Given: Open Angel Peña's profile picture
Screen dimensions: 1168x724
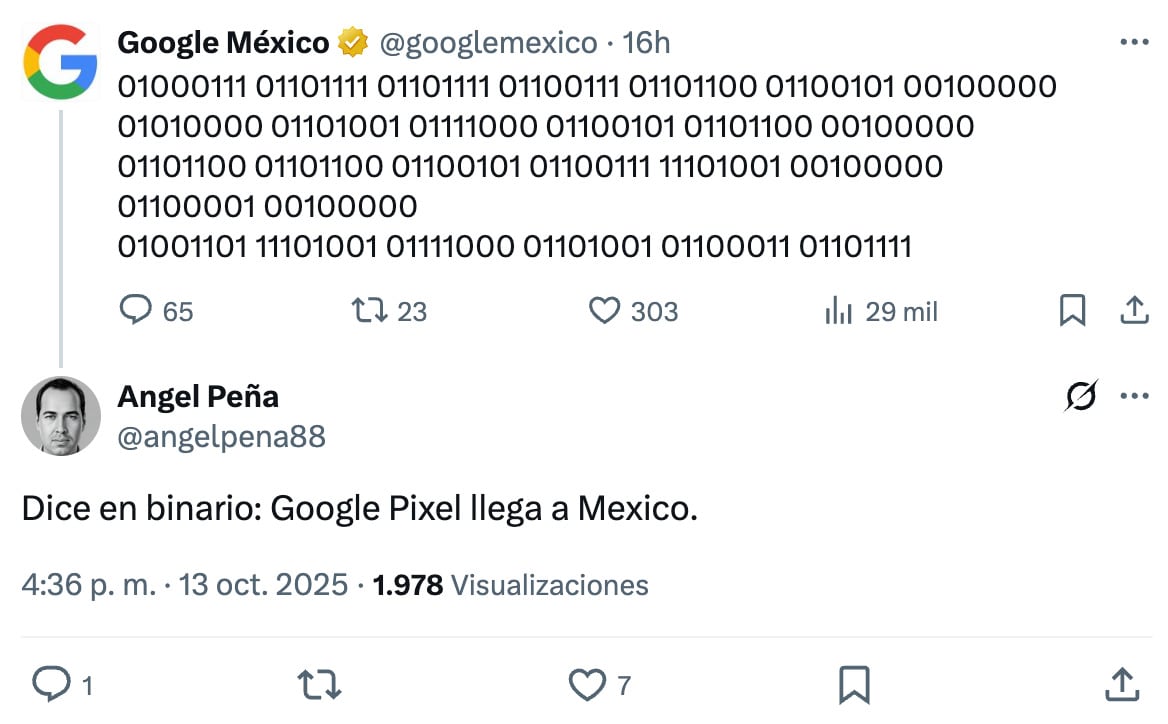Looking at the screenshot, I should pos(61,416).
